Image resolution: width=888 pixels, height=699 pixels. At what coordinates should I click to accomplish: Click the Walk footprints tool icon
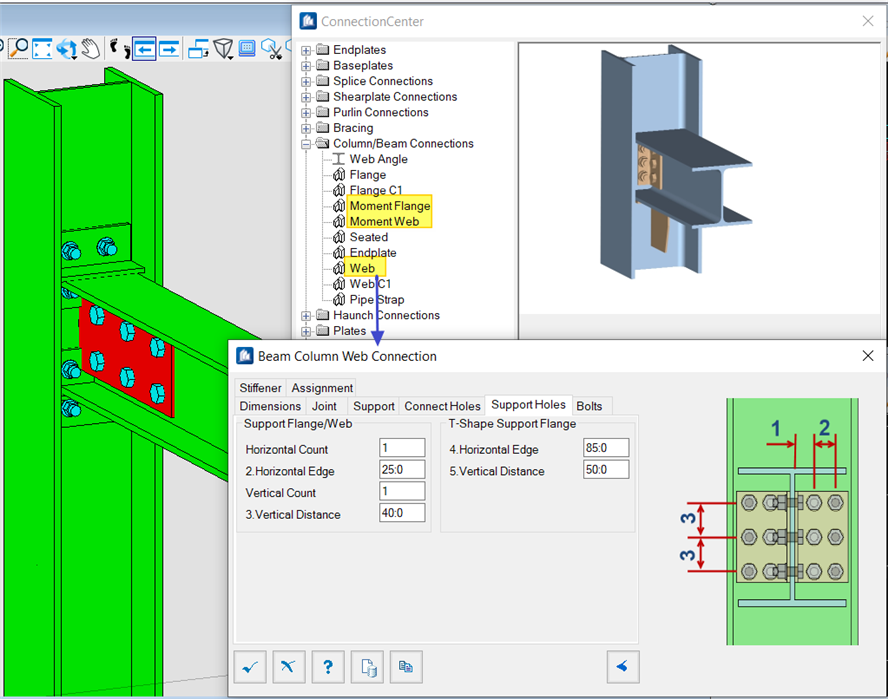coord(118,48)
